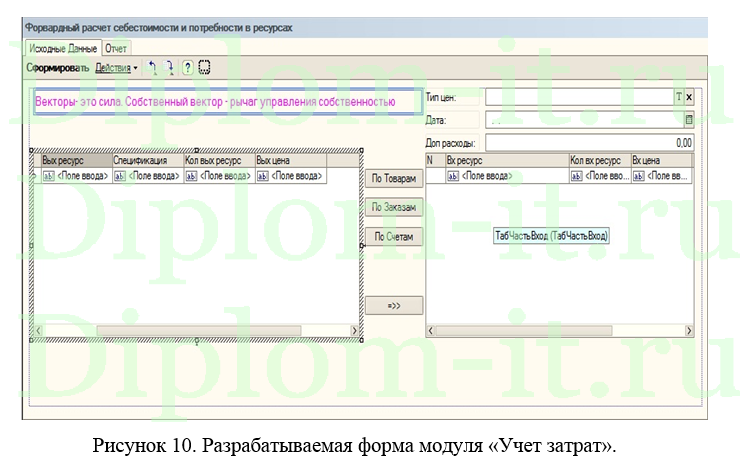
Task: Click the Спецификация column header
Action: click(146, 160)
